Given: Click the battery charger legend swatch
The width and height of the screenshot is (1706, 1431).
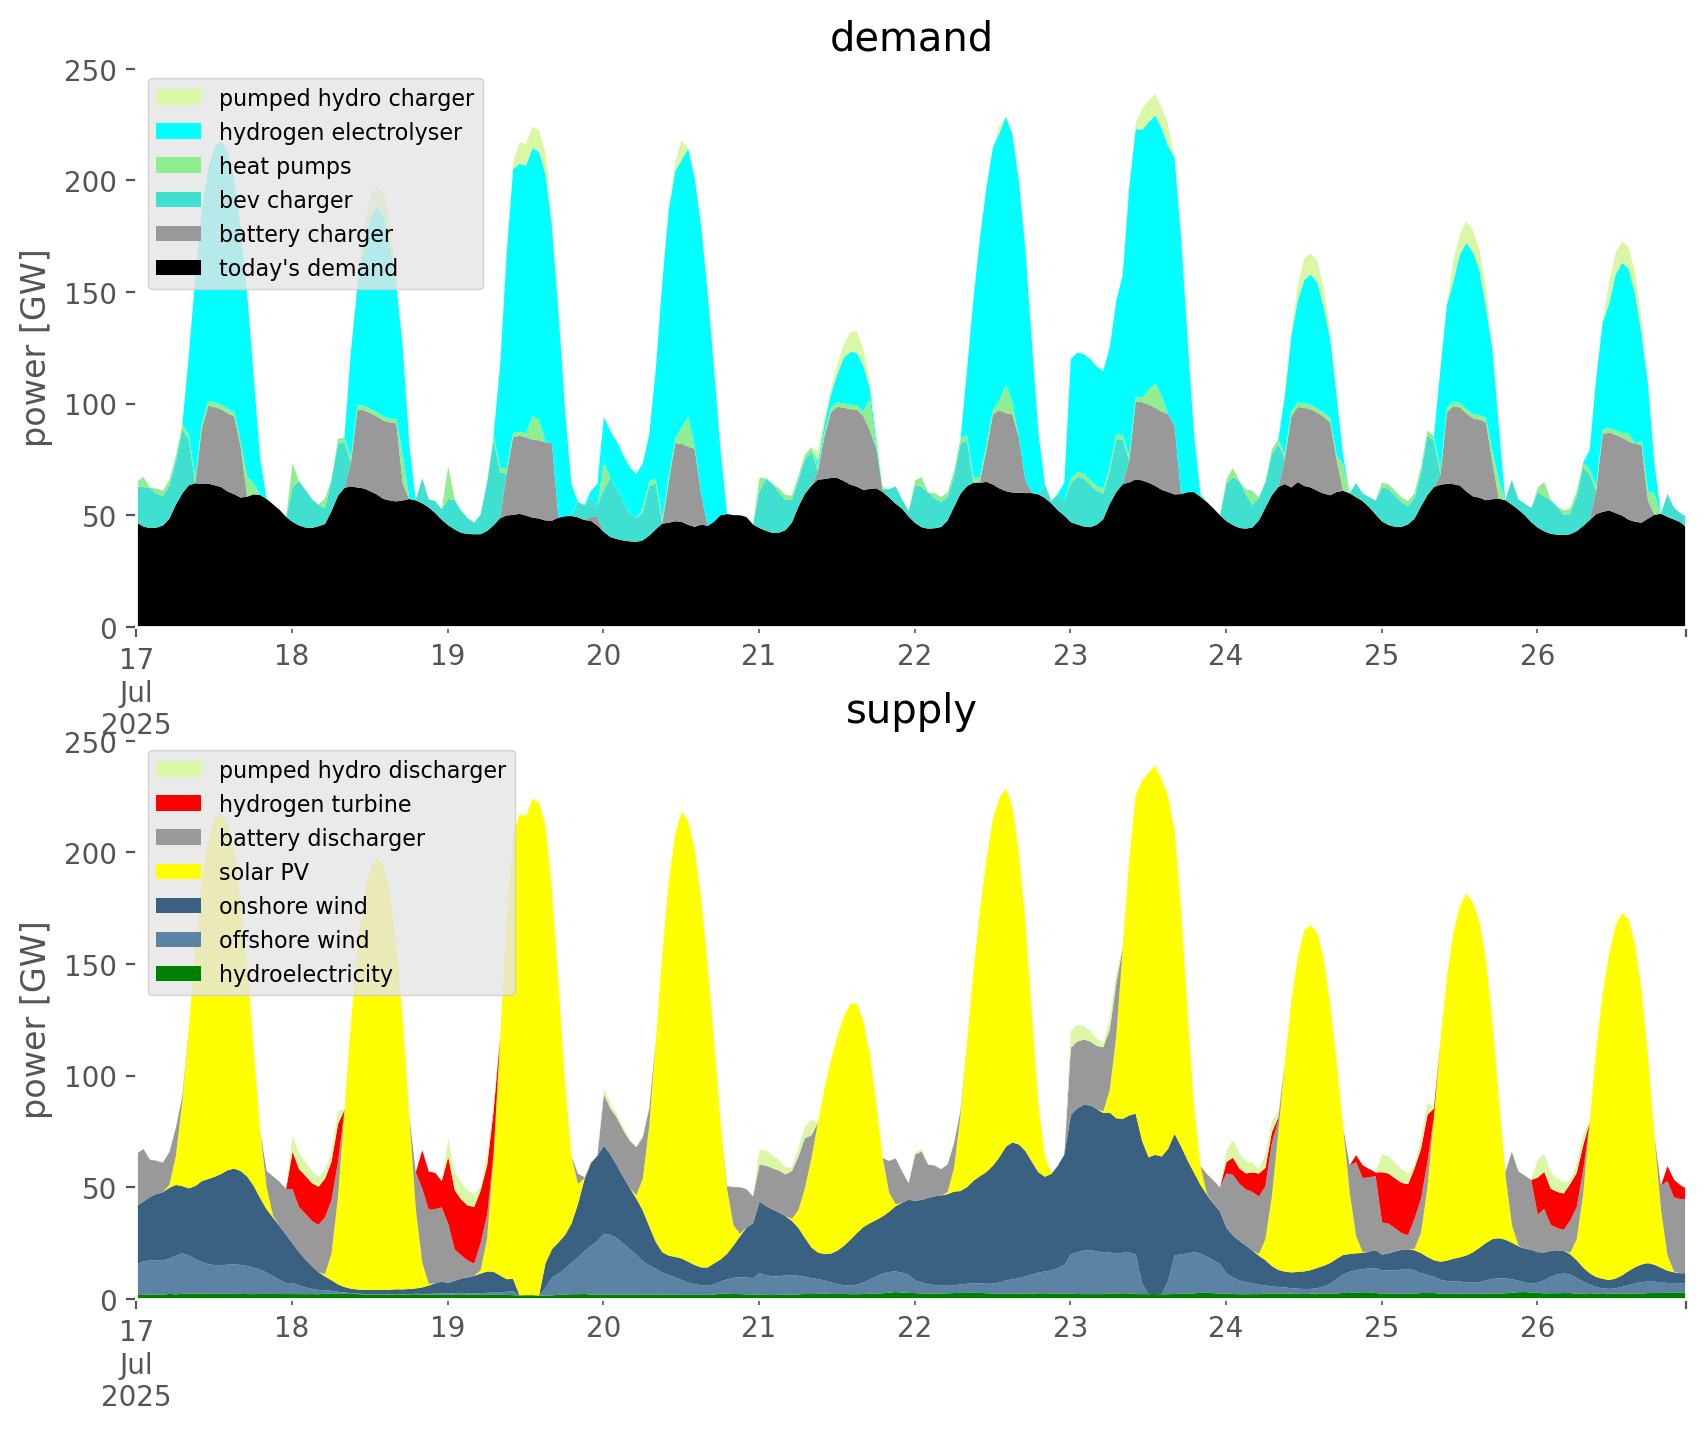Looking at the screenshot, I should tap(180, 234).
